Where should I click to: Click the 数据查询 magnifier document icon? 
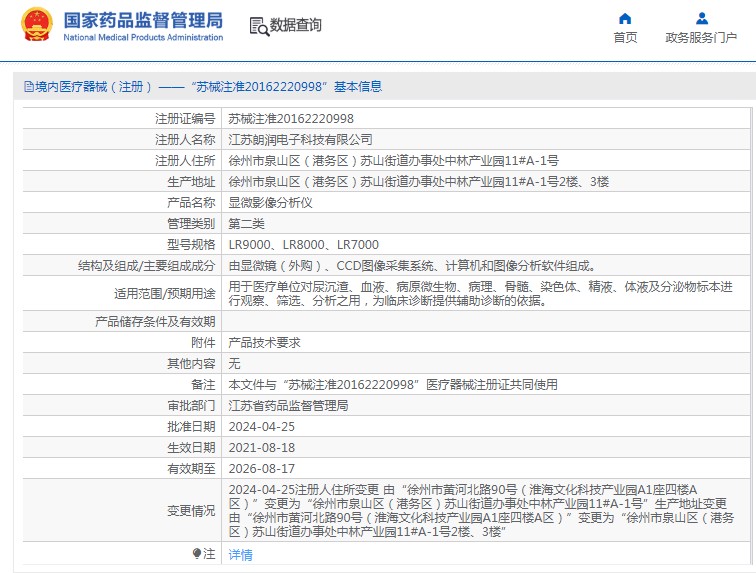pyautogui.click(x=258, y=26)
